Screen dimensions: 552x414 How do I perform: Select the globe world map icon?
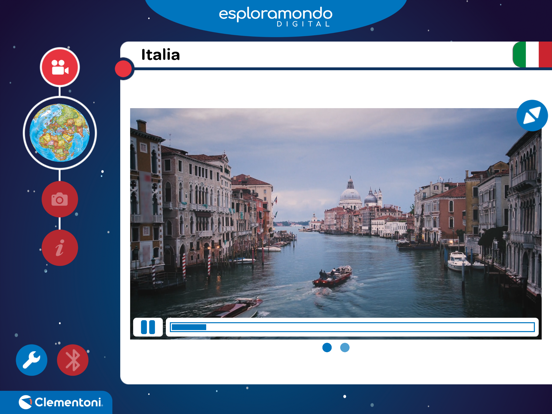point(60,133)
